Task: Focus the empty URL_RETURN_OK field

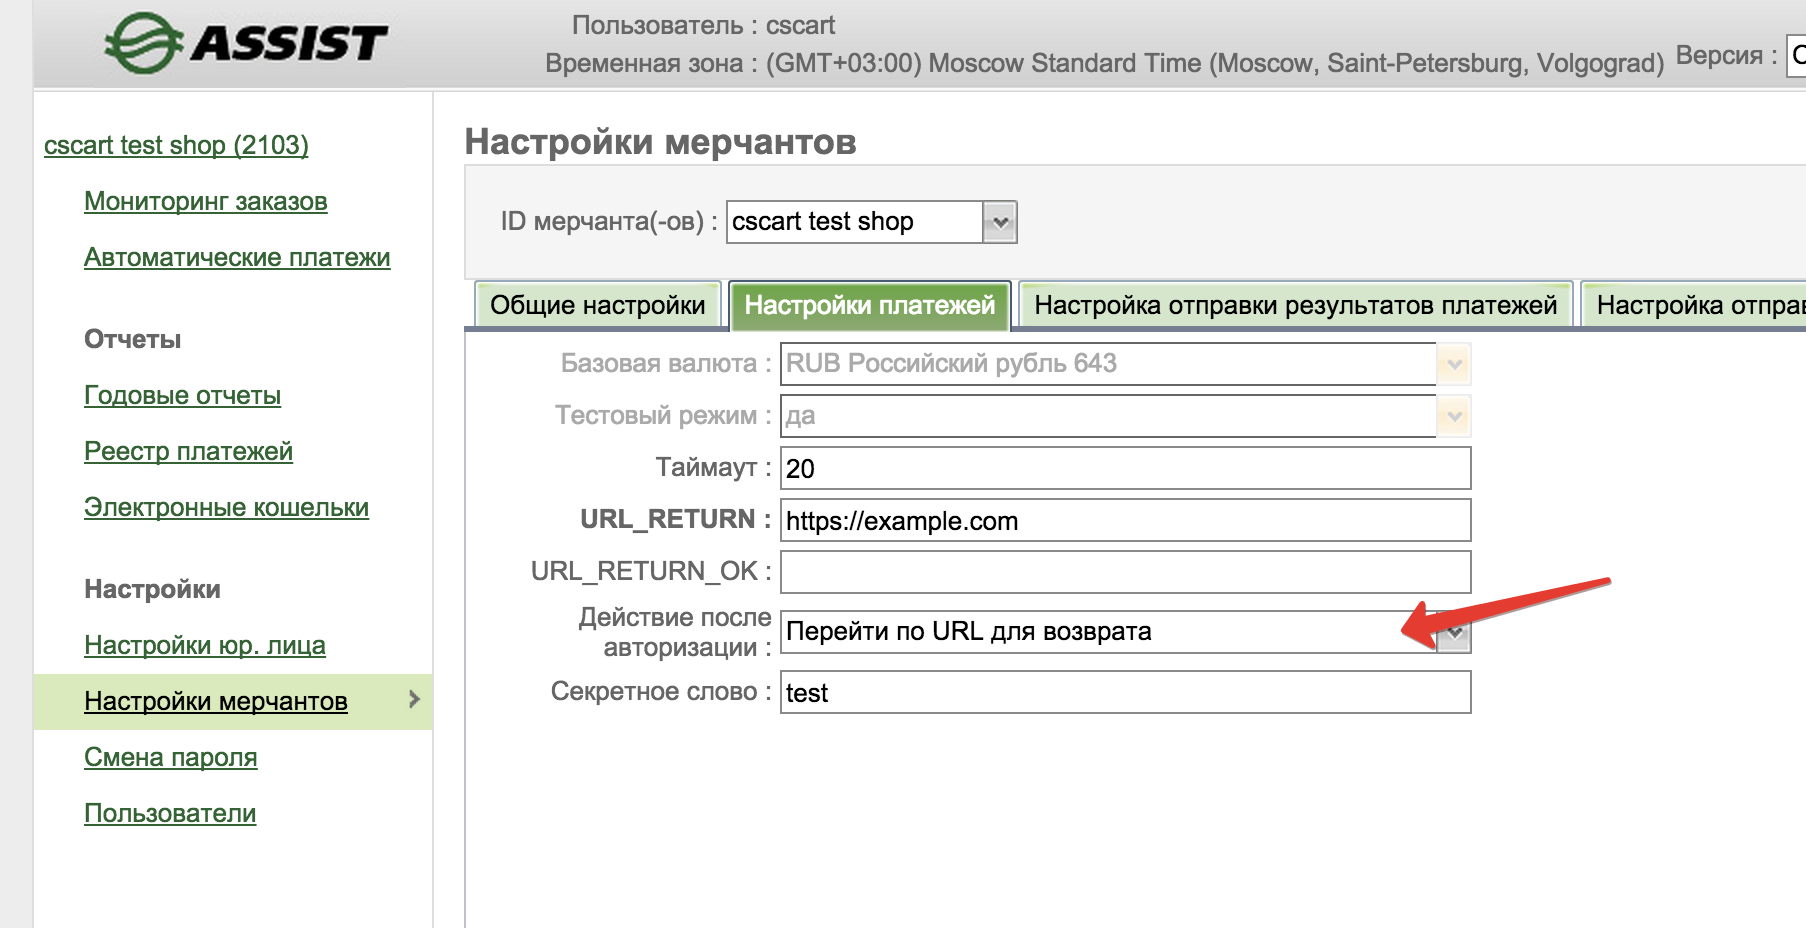Action: click(1124, 572)
